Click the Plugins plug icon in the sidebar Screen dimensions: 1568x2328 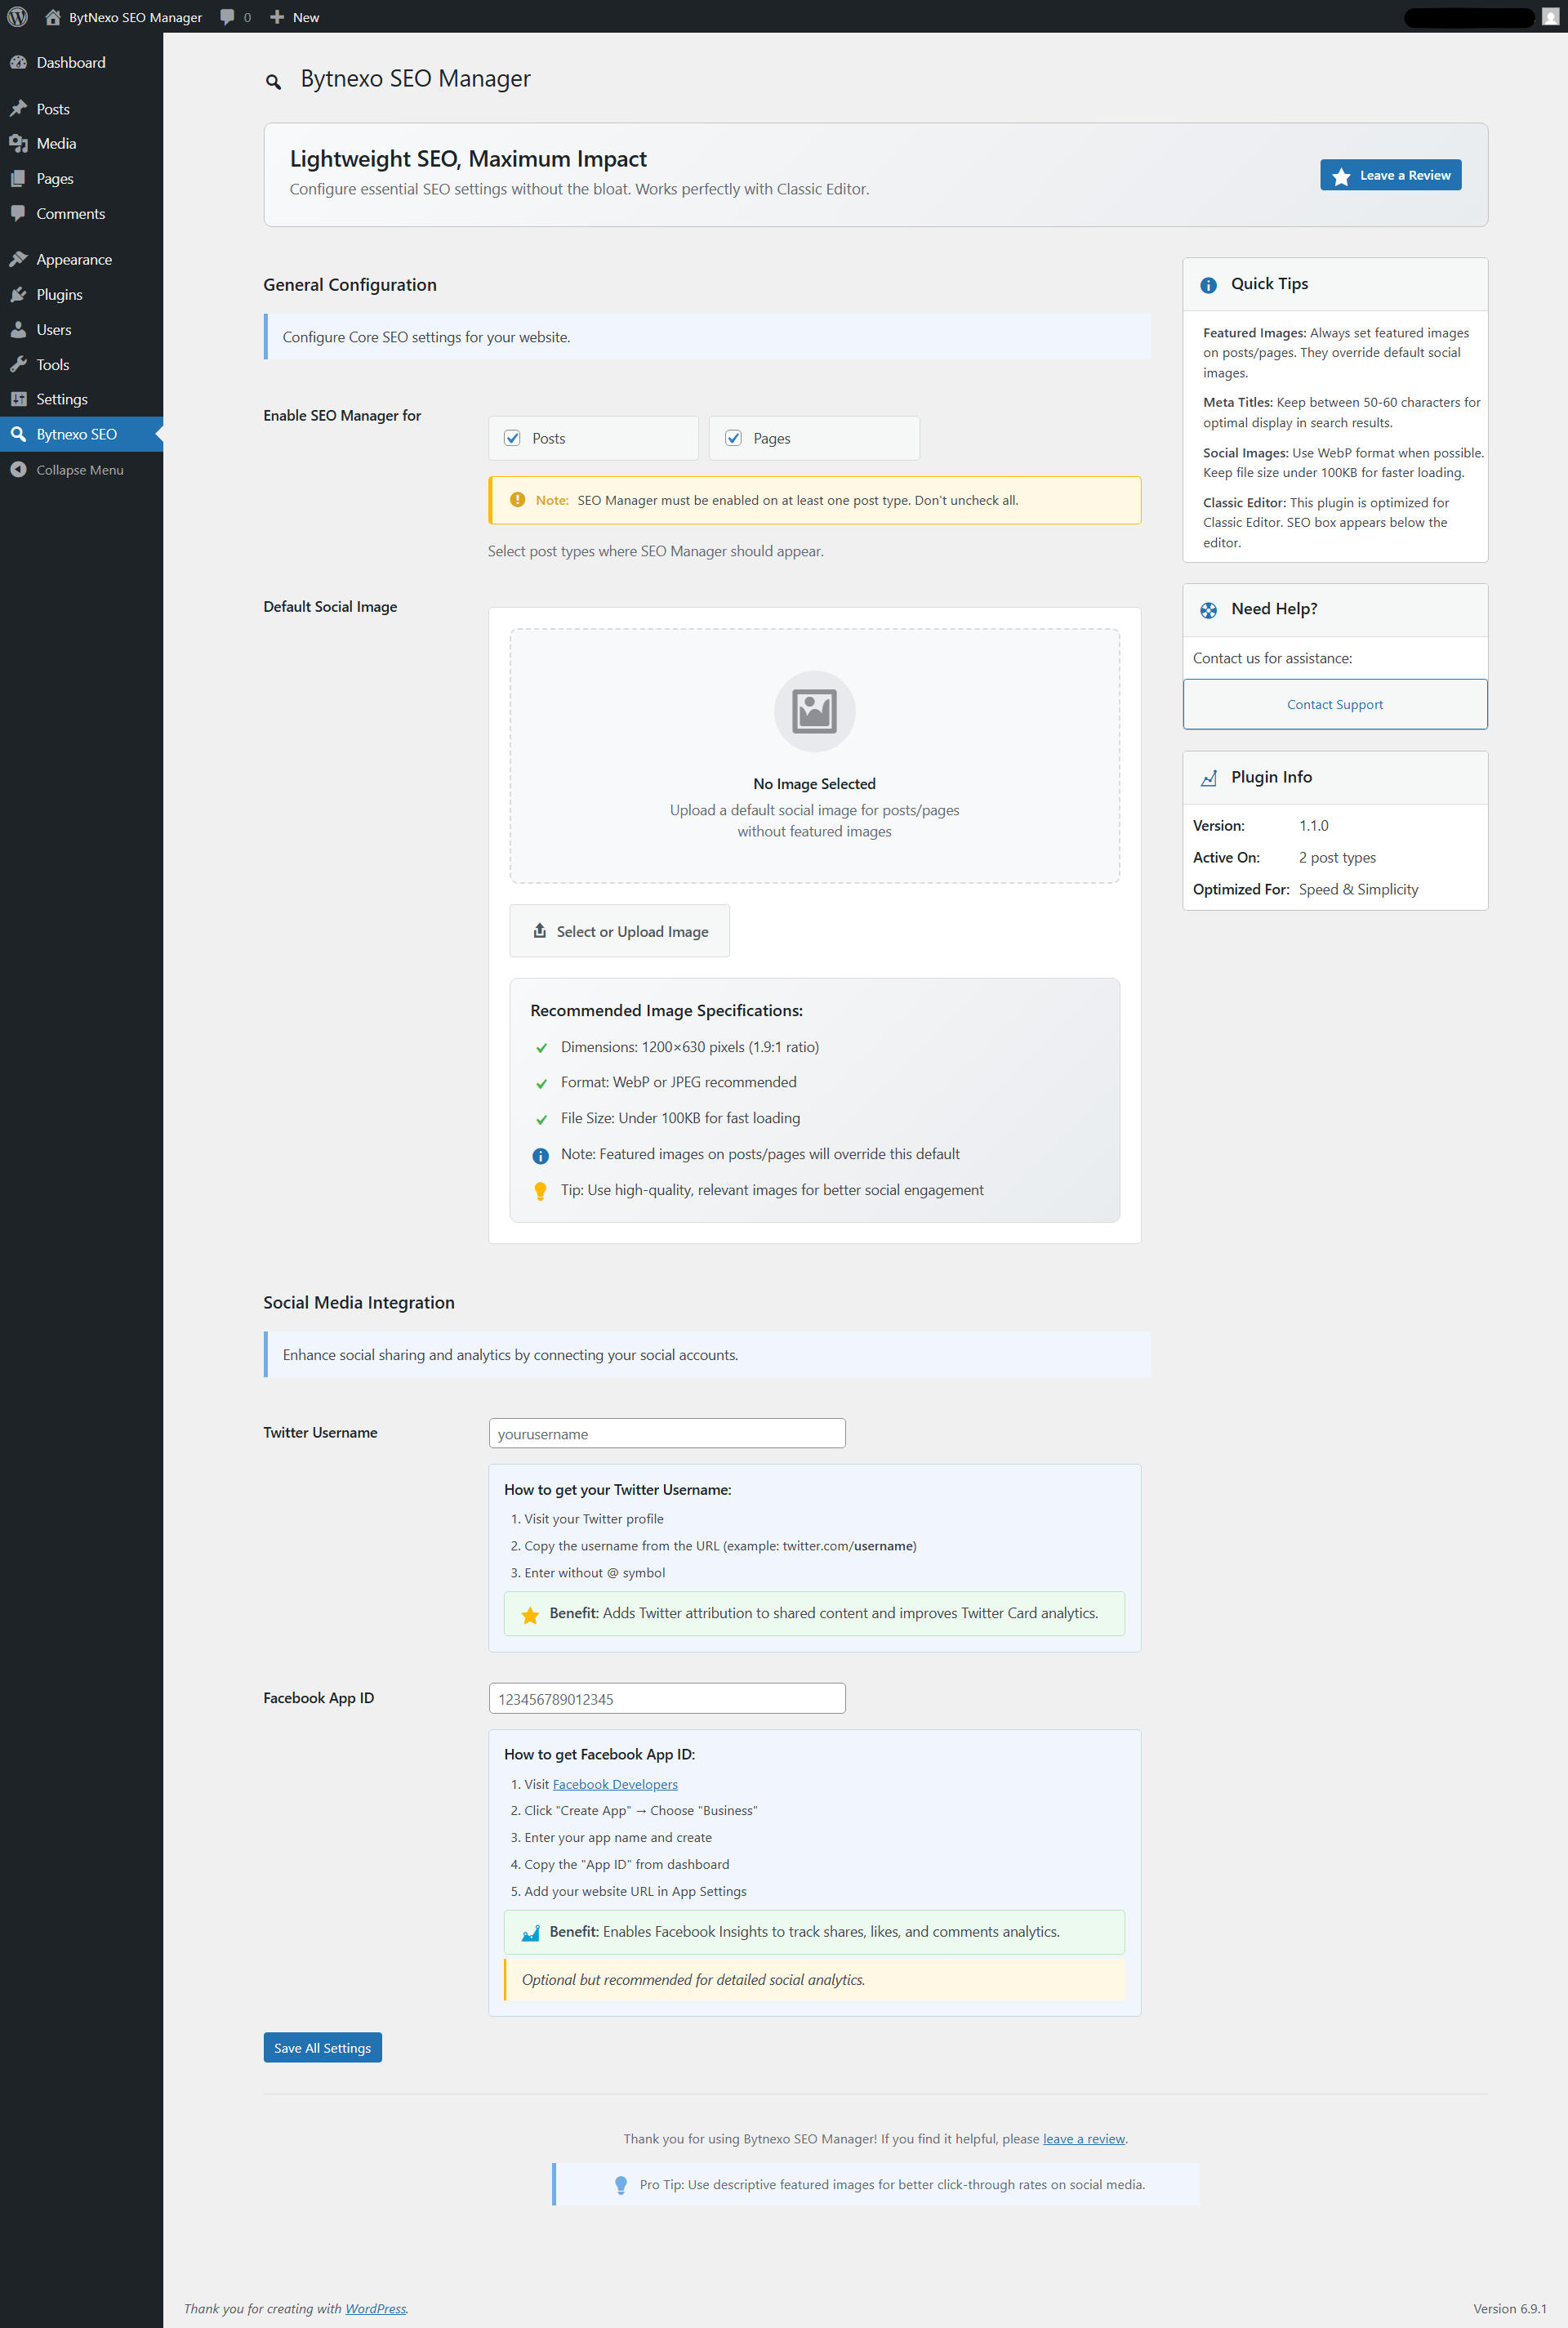(18, 294)
